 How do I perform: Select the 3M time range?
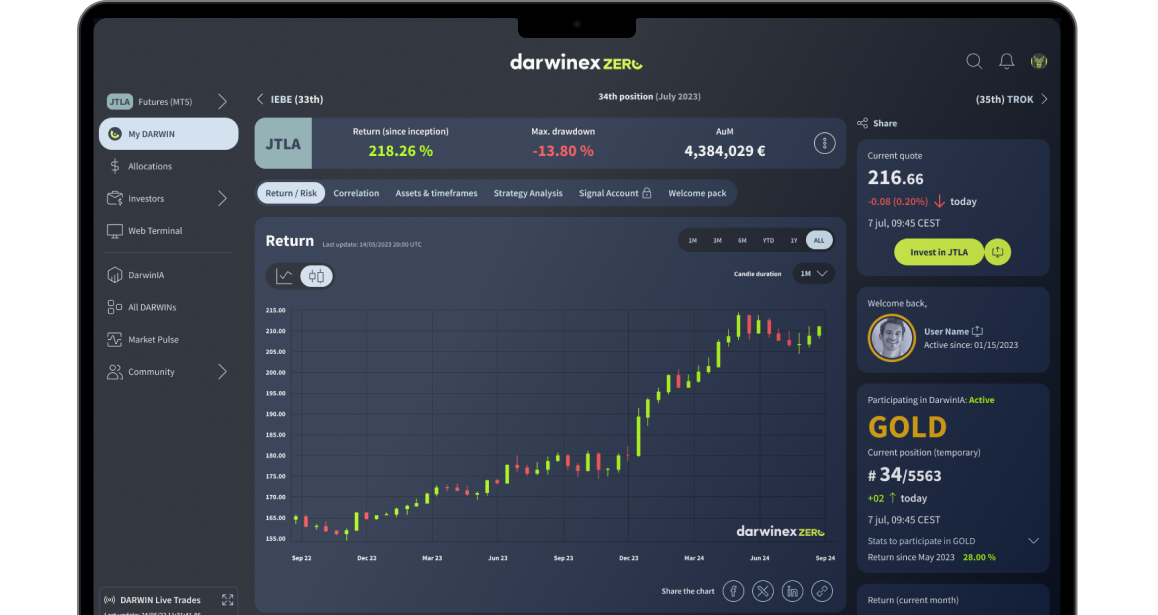[717, 241]
